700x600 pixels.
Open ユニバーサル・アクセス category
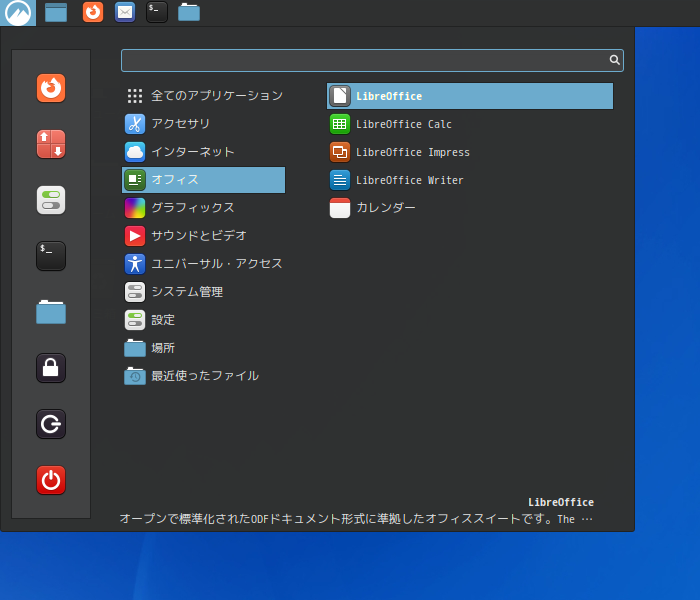[204, 264]
